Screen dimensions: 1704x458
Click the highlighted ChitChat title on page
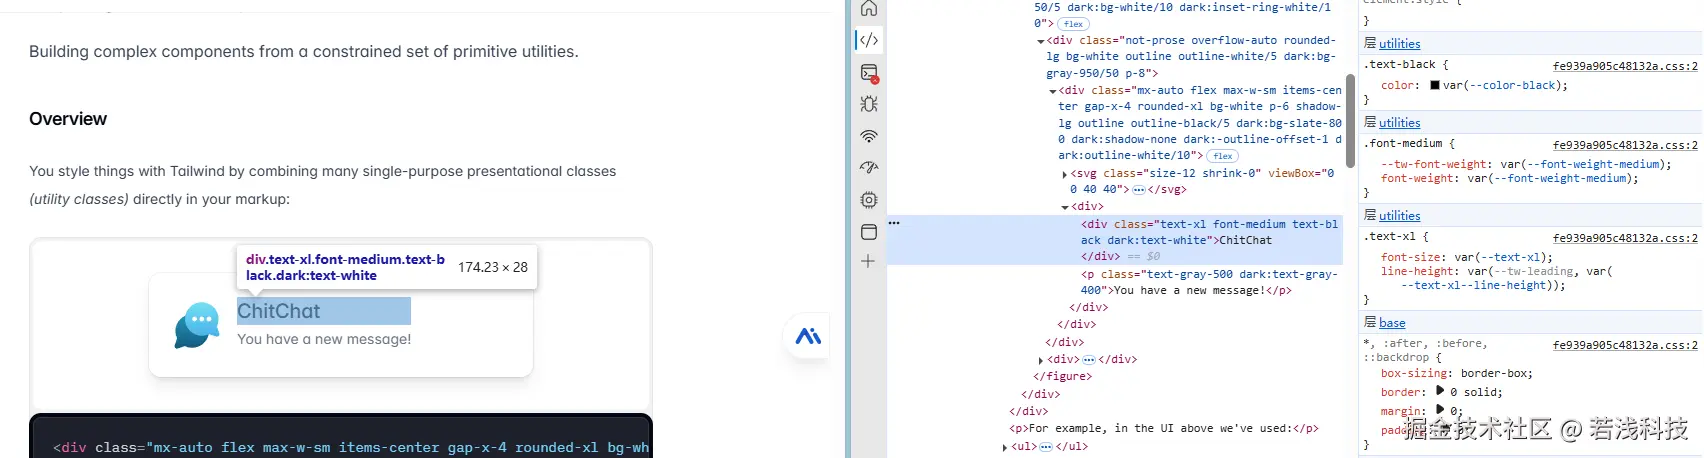[x=278, y=311]
